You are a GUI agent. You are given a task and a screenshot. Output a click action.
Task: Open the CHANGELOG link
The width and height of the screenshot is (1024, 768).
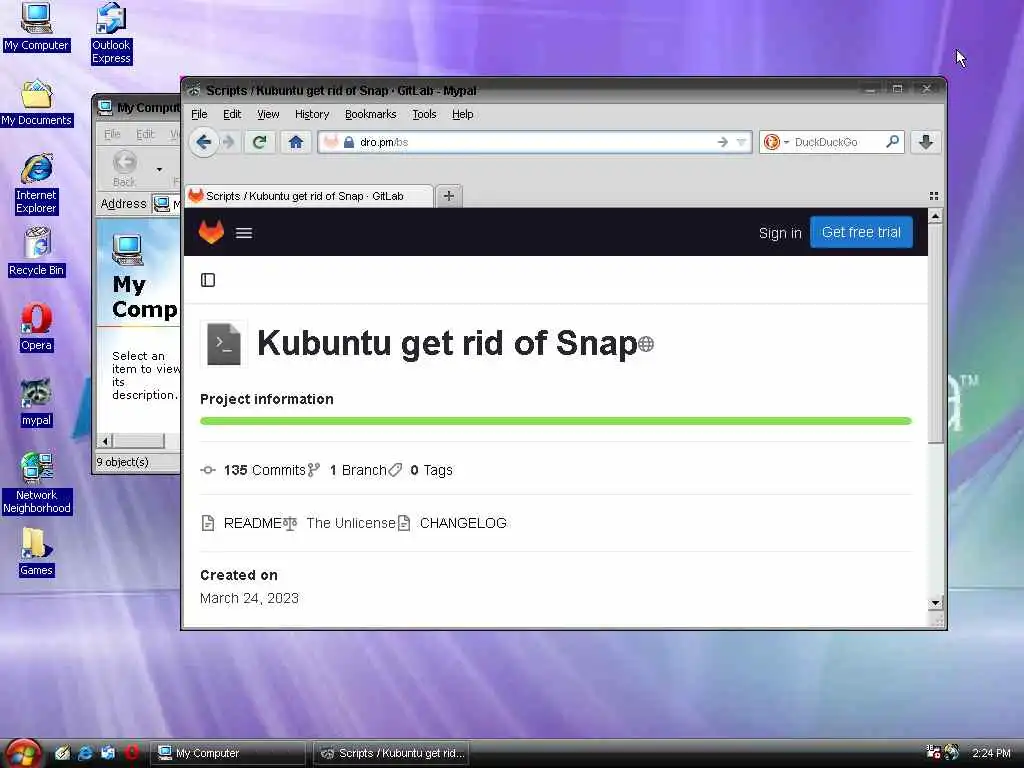point(452,523)
